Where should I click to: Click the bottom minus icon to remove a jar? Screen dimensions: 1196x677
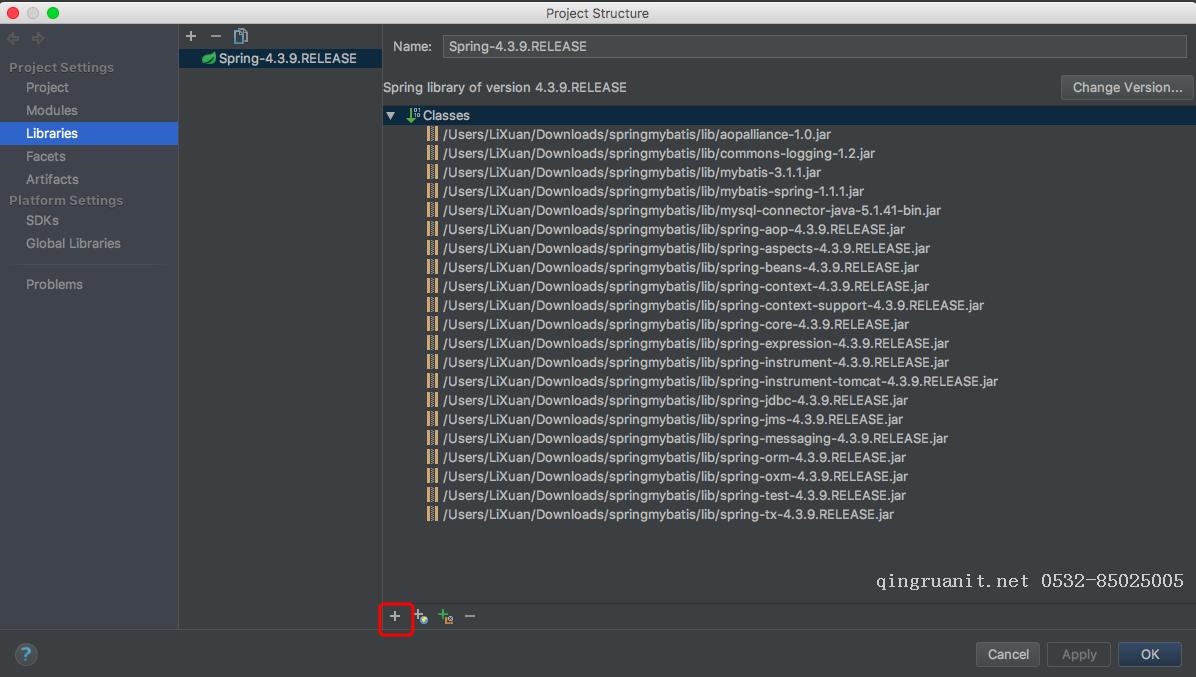tap(470, 616)
